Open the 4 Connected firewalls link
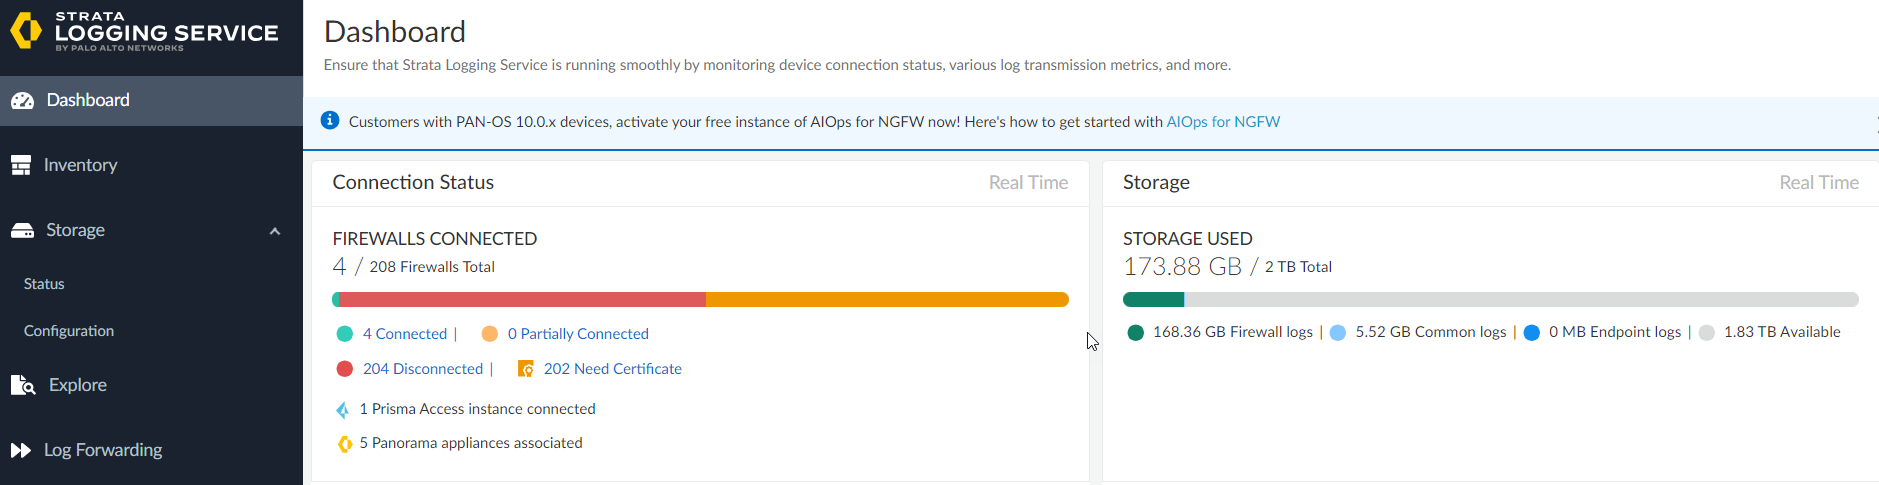 [404, 334]
